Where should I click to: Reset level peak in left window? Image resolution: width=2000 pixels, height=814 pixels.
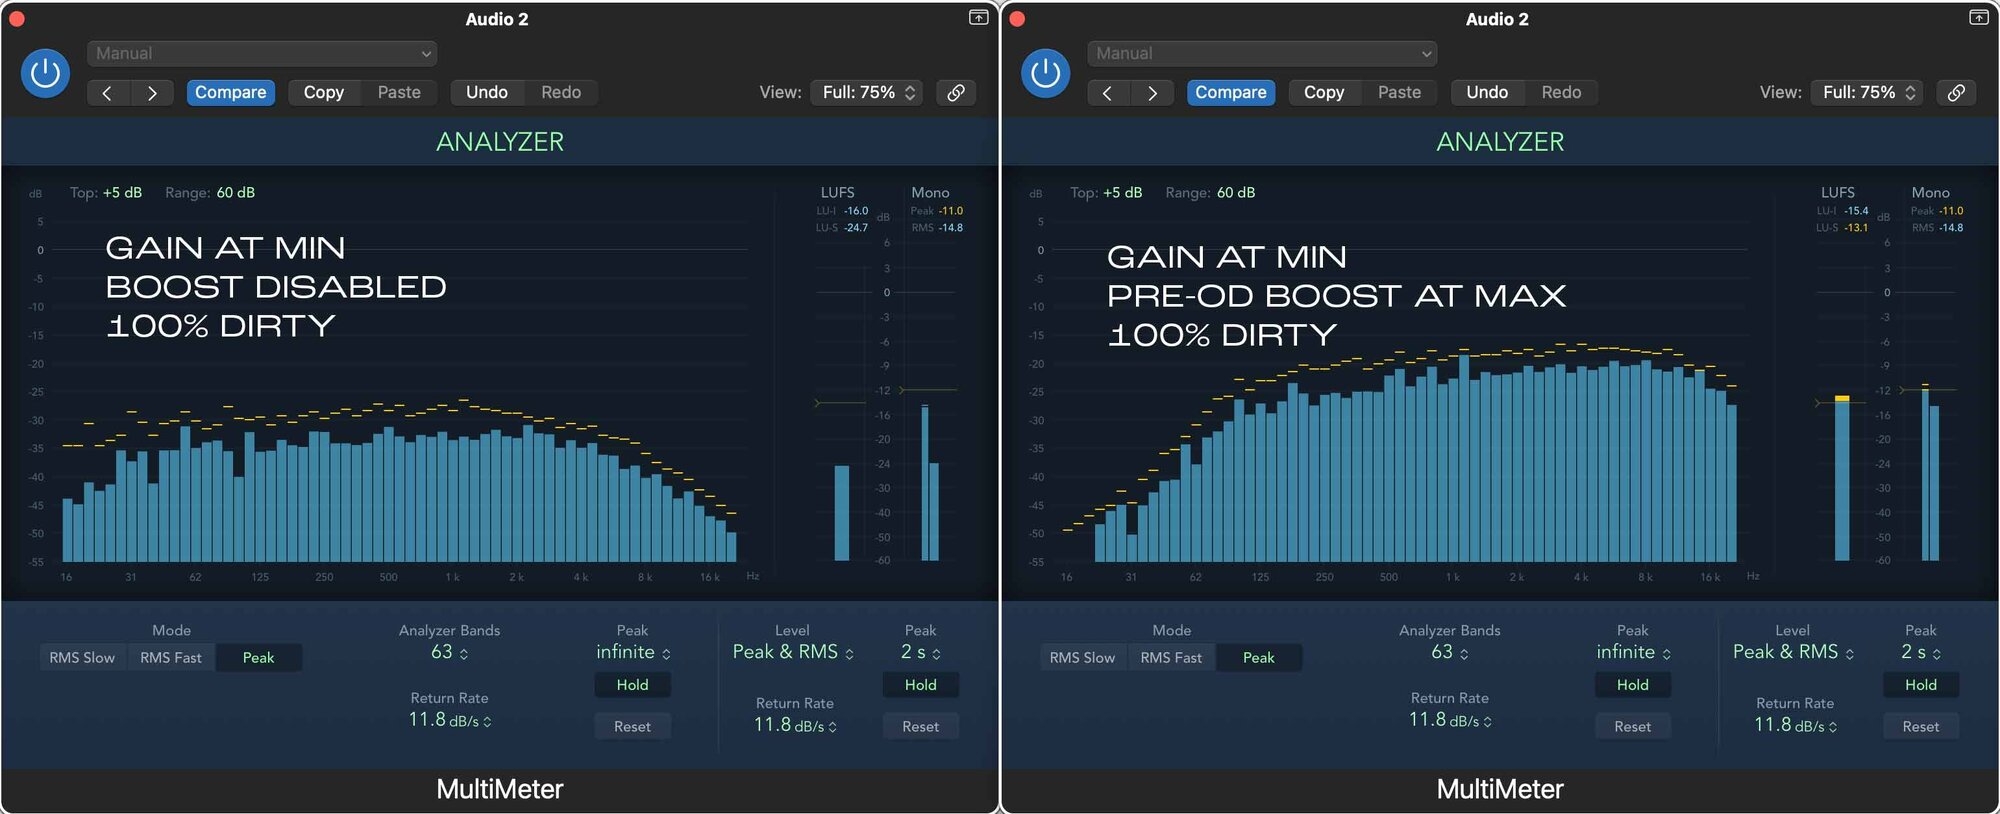tap(920, 727)
